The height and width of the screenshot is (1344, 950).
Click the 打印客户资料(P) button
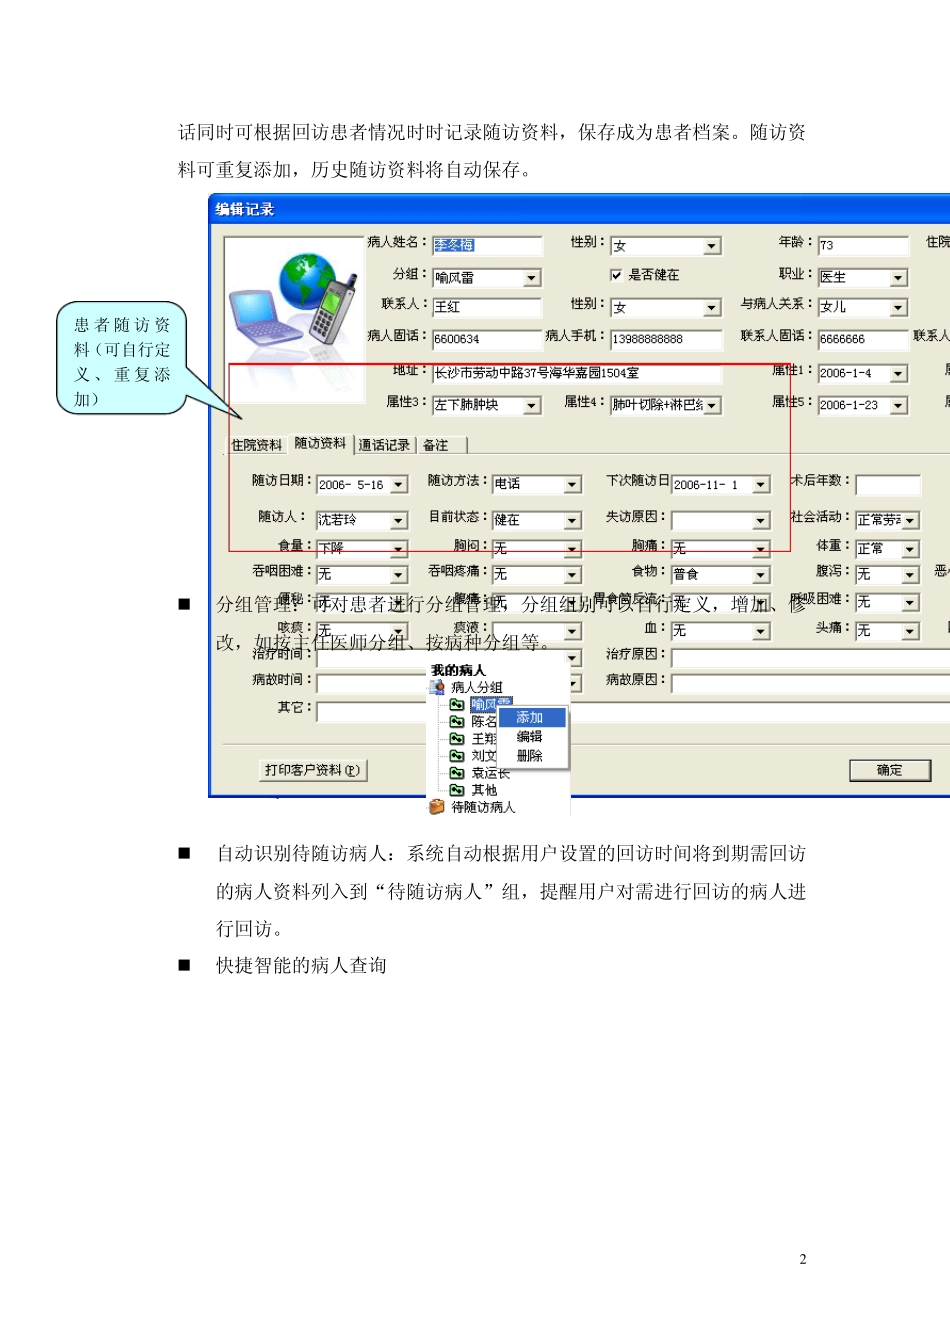pos(313,770)
